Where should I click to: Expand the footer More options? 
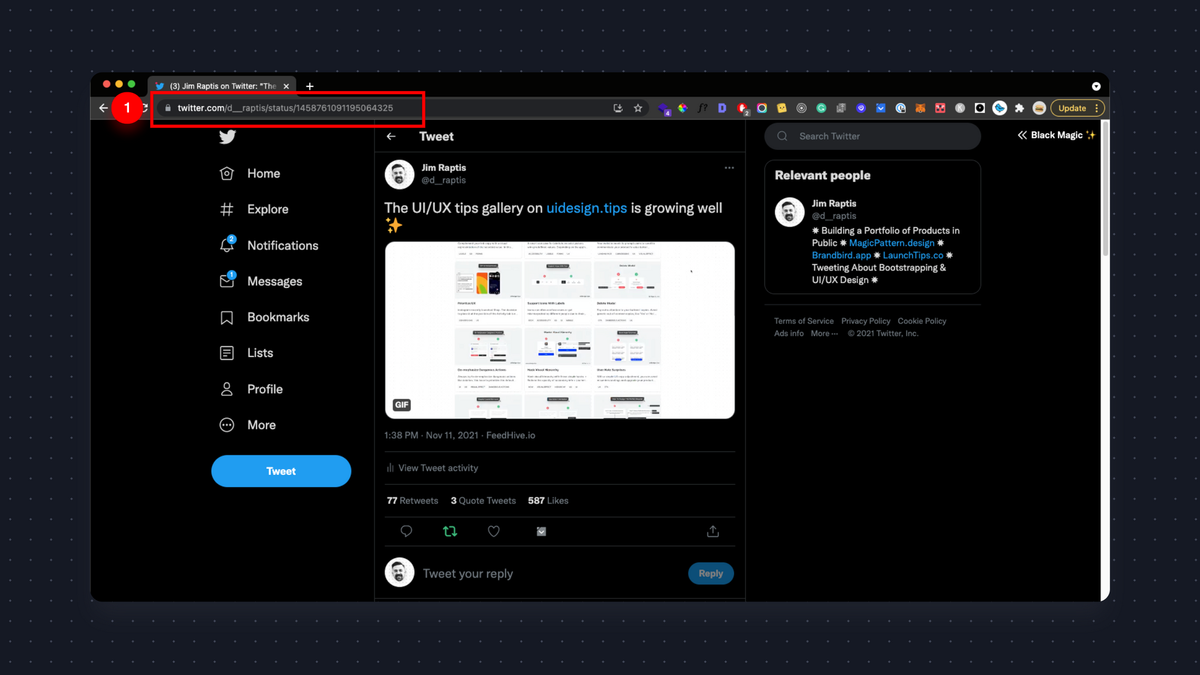(825, 333)
